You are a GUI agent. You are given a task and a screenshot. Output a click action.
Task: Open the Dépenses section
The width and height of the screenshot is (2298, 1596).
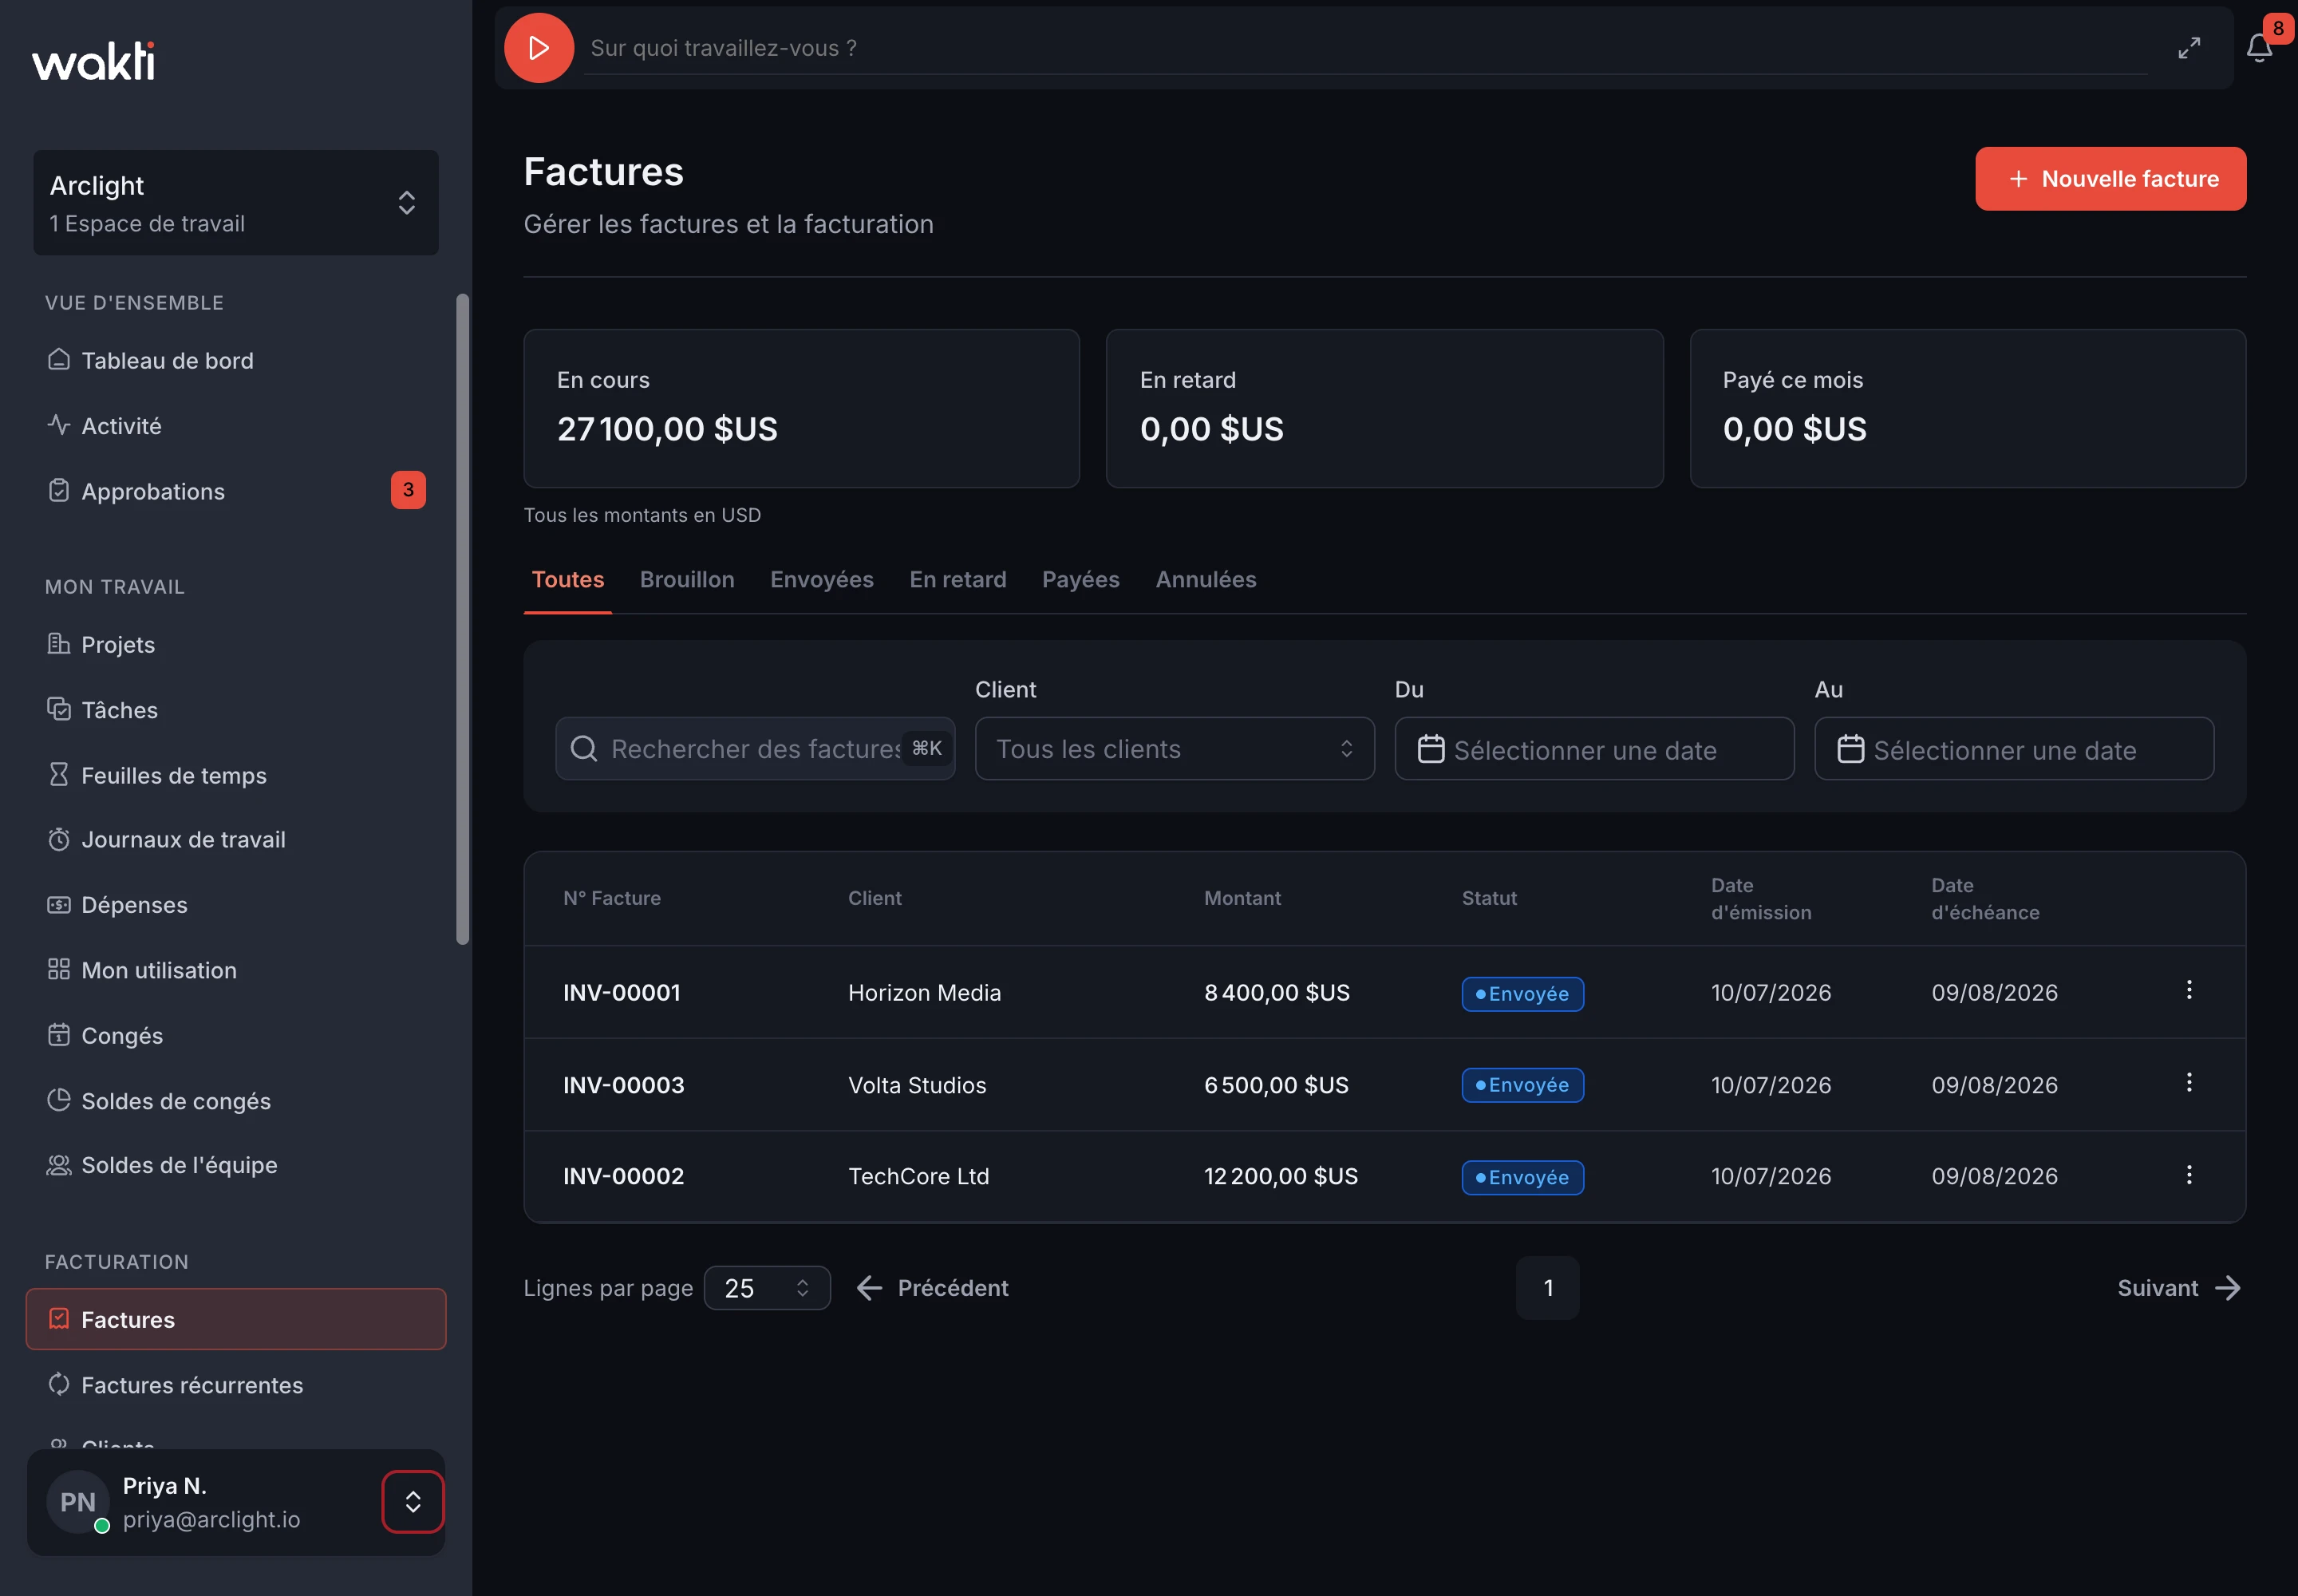coord(236,905)
